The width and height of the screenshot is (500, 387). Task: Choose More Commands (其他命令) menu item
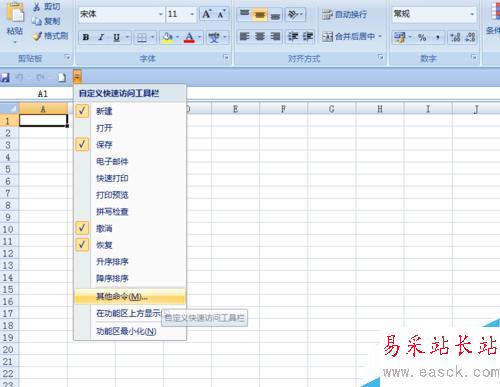[x=130, y=296]
